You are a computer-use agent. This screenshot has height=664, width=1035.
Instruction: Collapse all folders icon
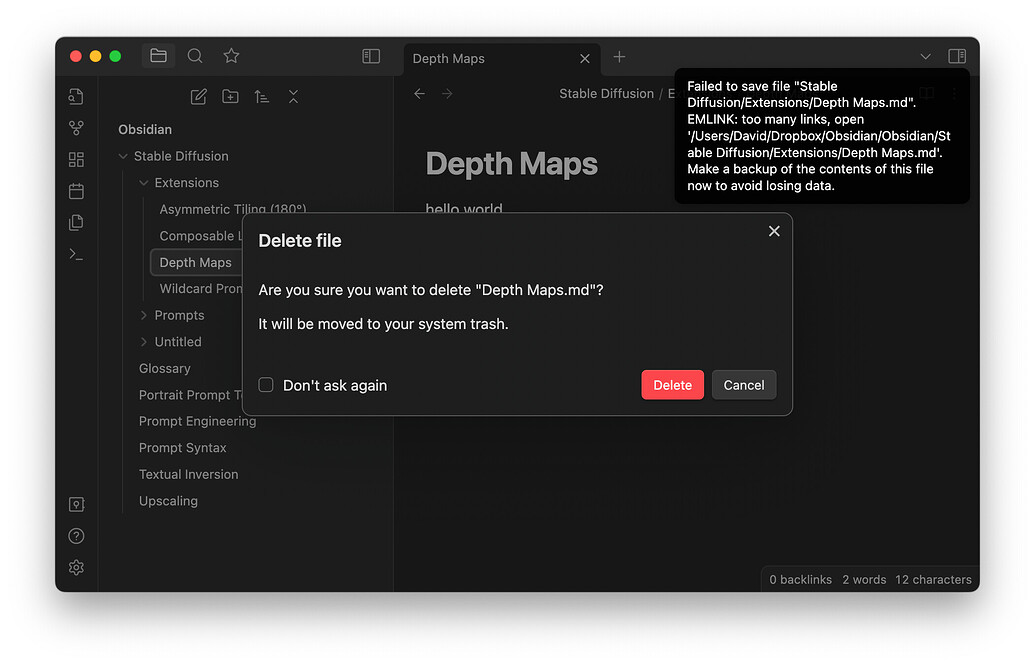click(x=294, y=97)
